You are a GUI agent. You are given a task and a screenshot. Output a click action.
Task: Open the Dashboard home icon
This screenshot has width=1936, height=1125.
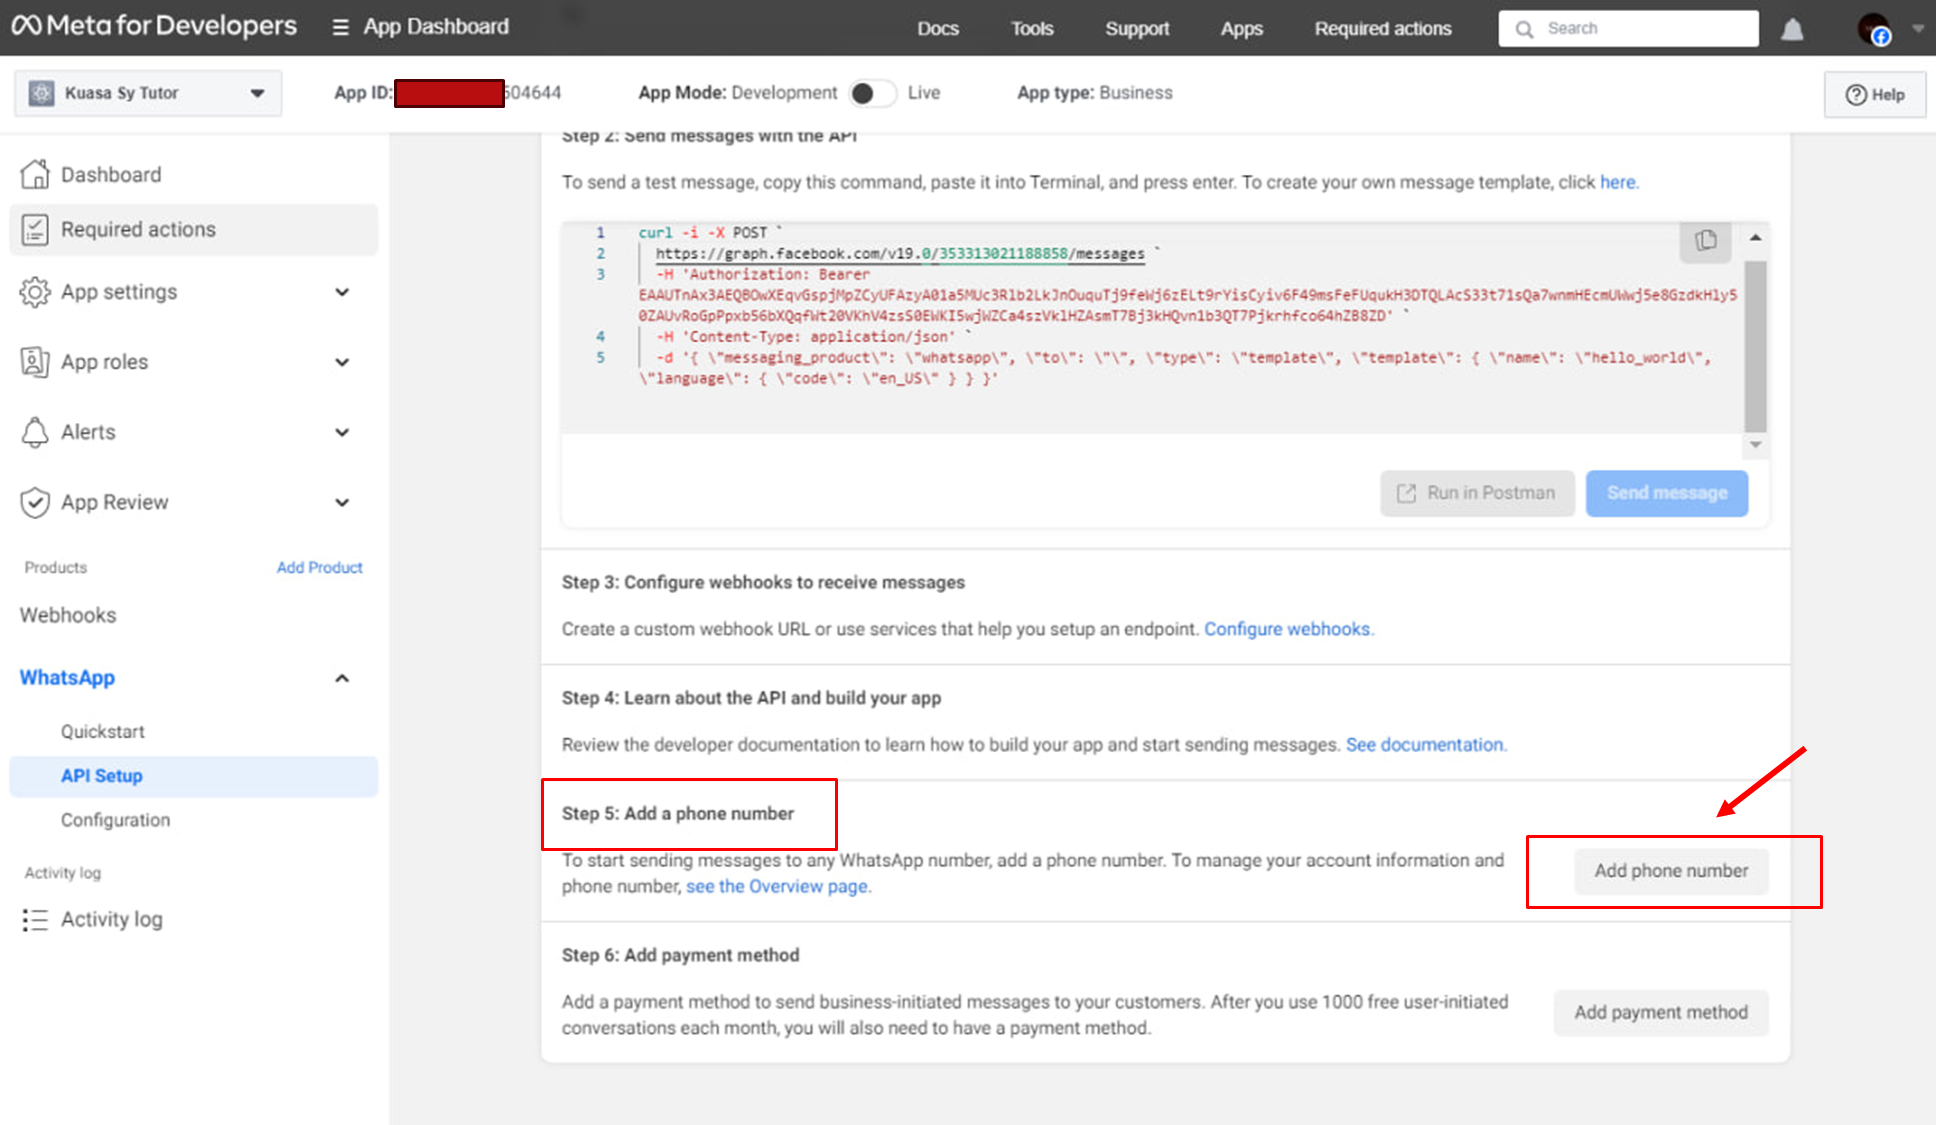pyautogui.click(x=35, y=174)
